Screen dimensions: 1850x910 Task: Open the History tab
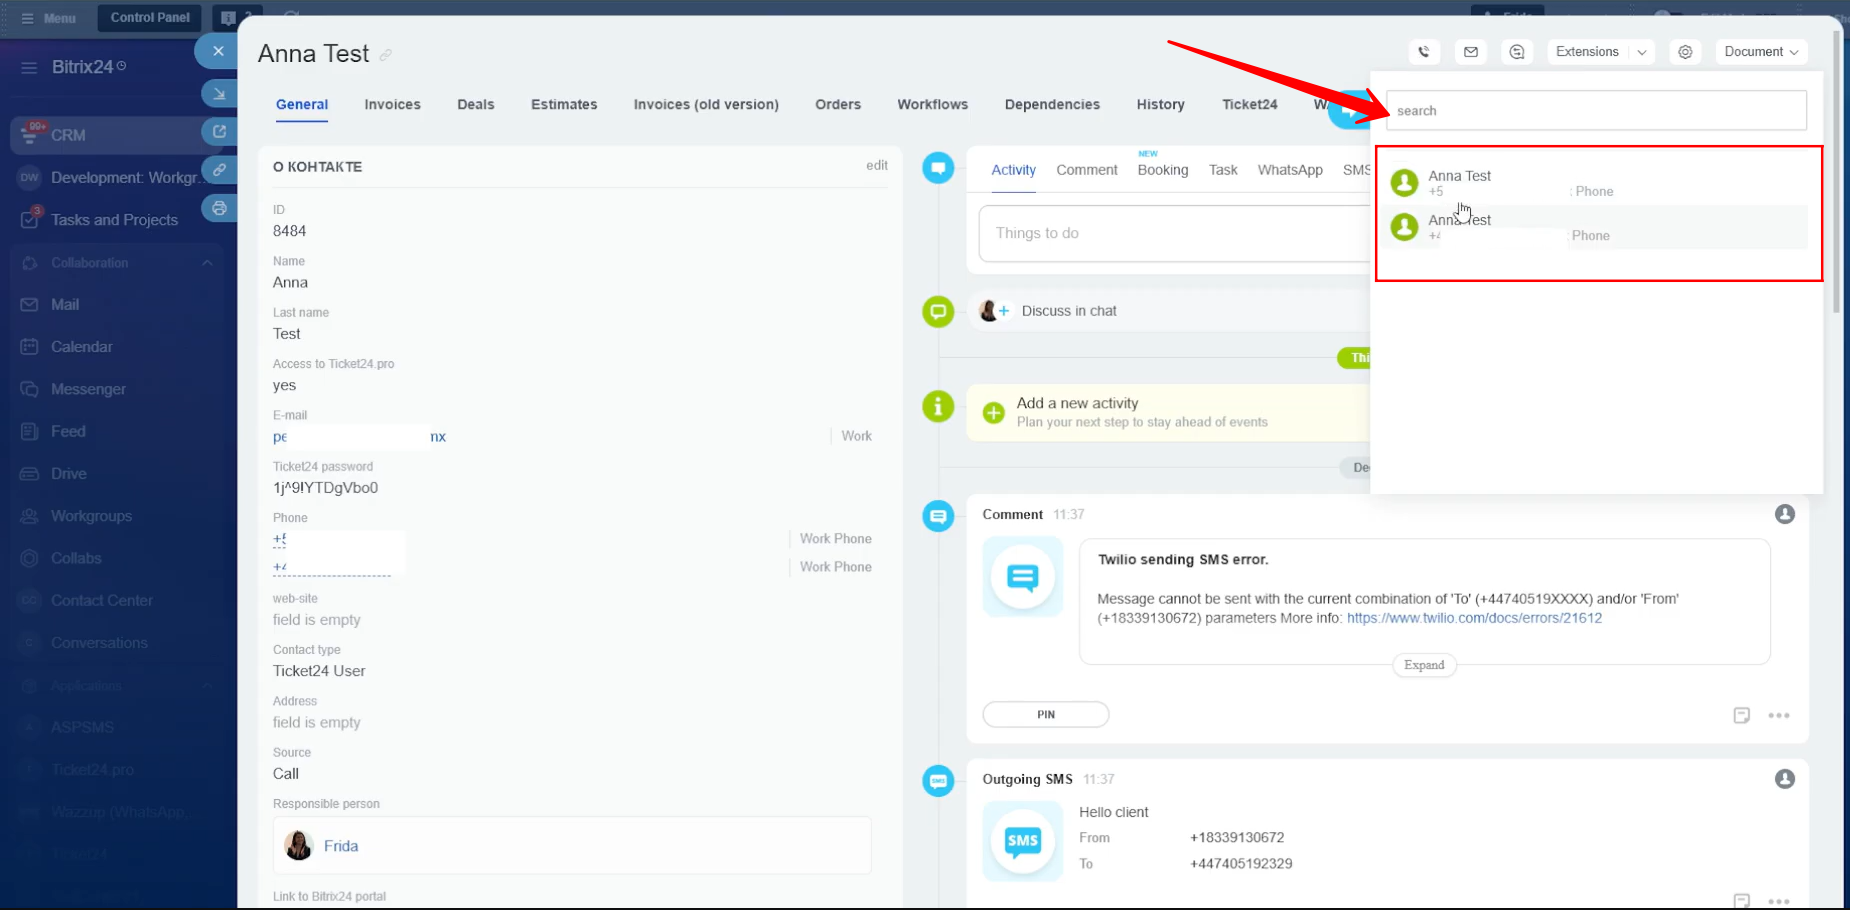pyautogui.click(x=1160, y=104)
